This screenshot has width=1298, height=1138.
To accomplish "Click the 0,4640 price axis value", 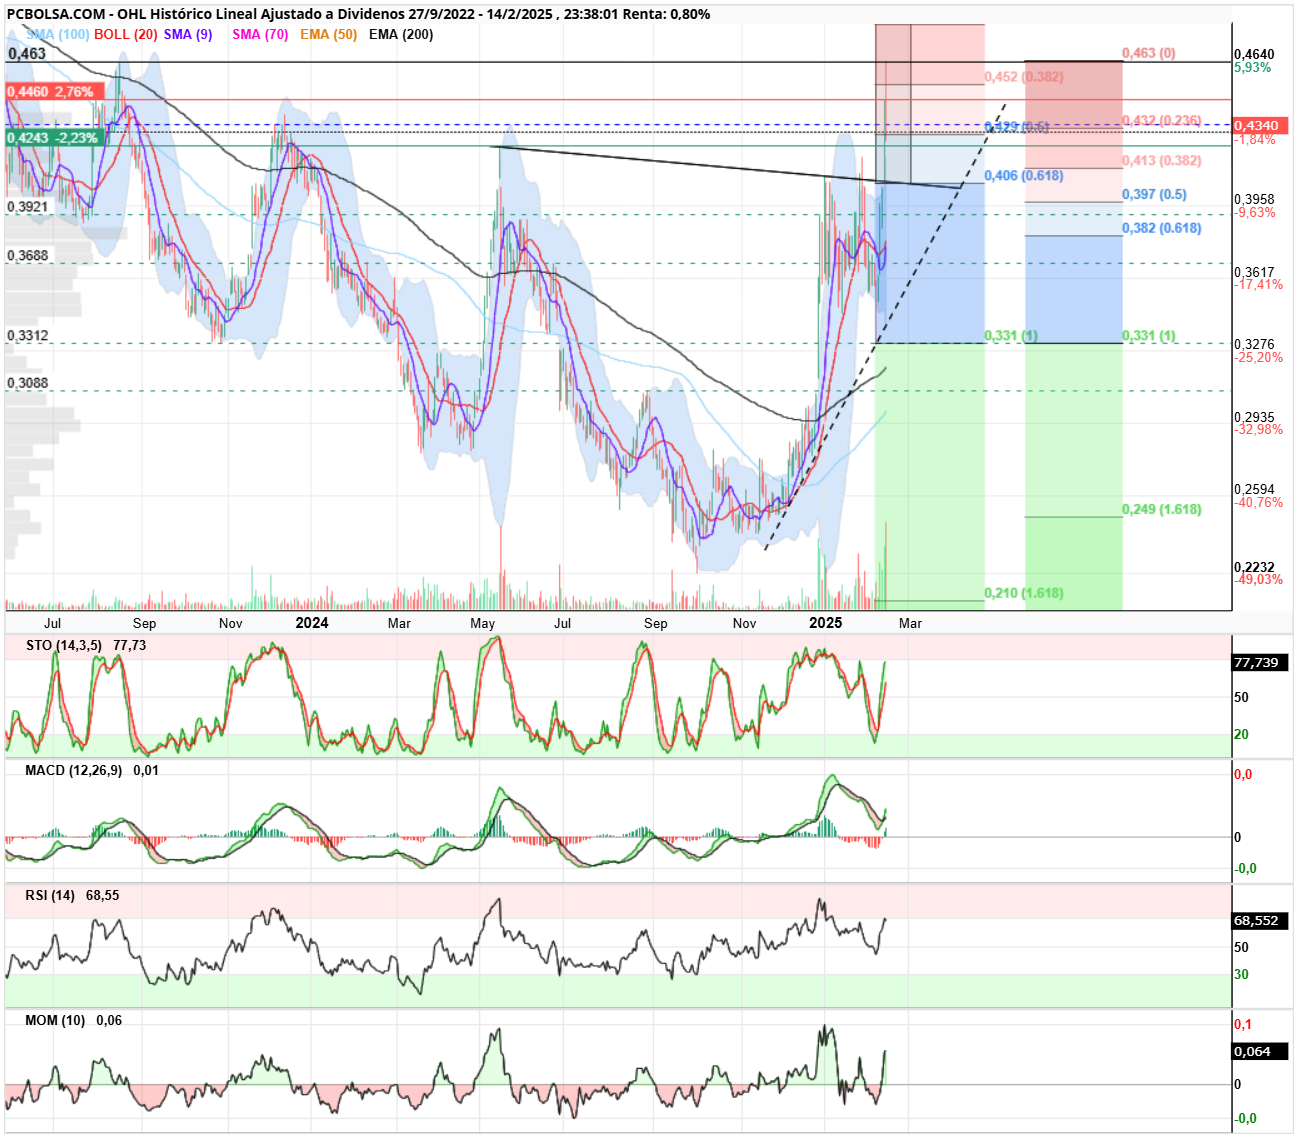I will 1254,54.
